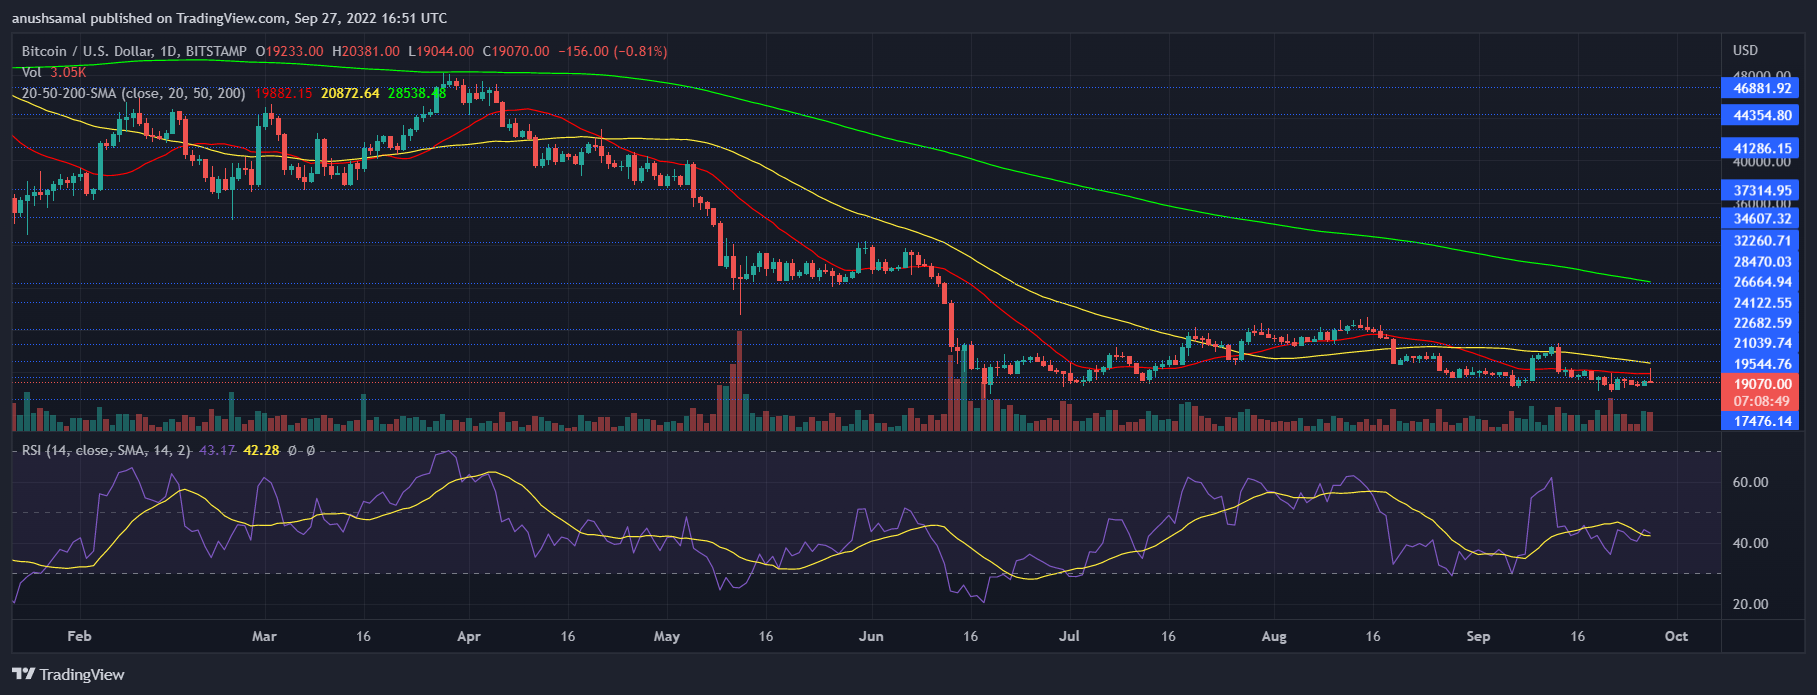Image resolution: width=1817 pixels, height=695 pixels.
Task: Click the Aug label on time axis
Action: pyautogui.click(x=1274, y=636)
